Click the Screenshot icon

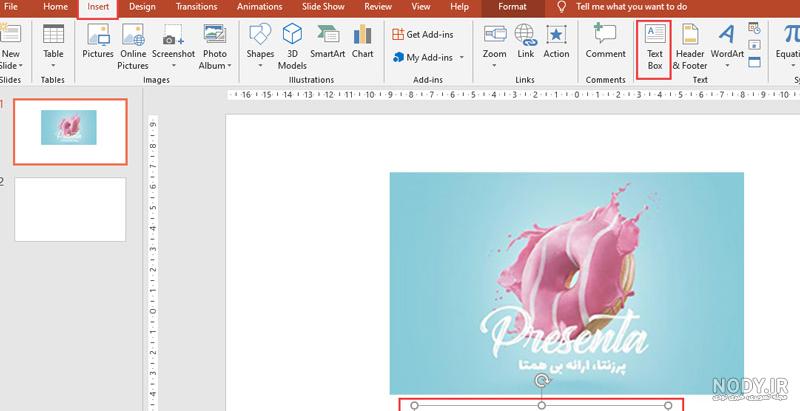click(173, 35)
